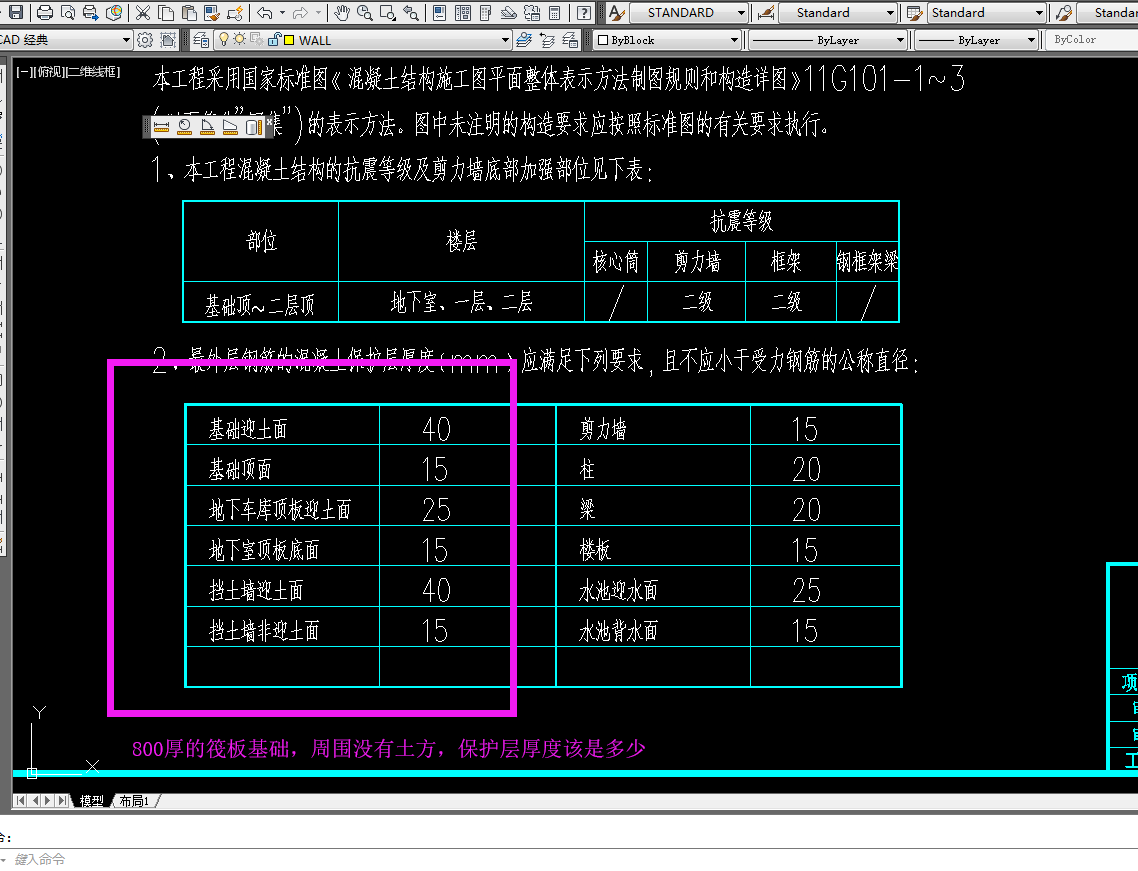Viewport: 1138px width, 871px height.
Task: Open Layer States Manager icon
Action: point(570,40)
